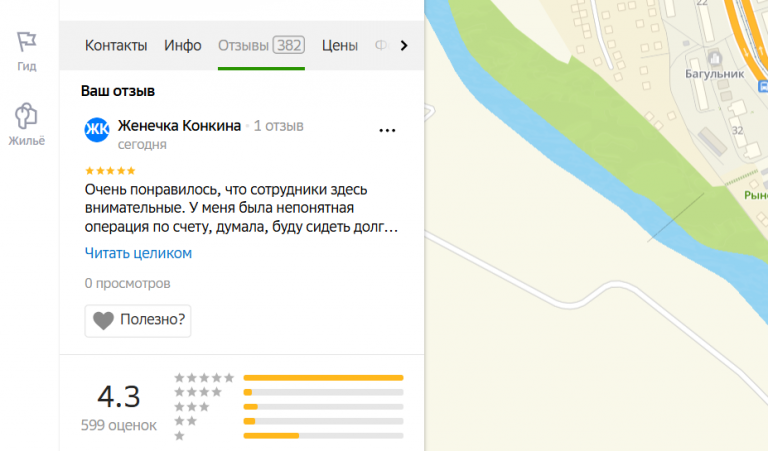Open the Отзывы tab
Image resolution: width=768 pixels, height=451 pixels.
pos(261,46)
